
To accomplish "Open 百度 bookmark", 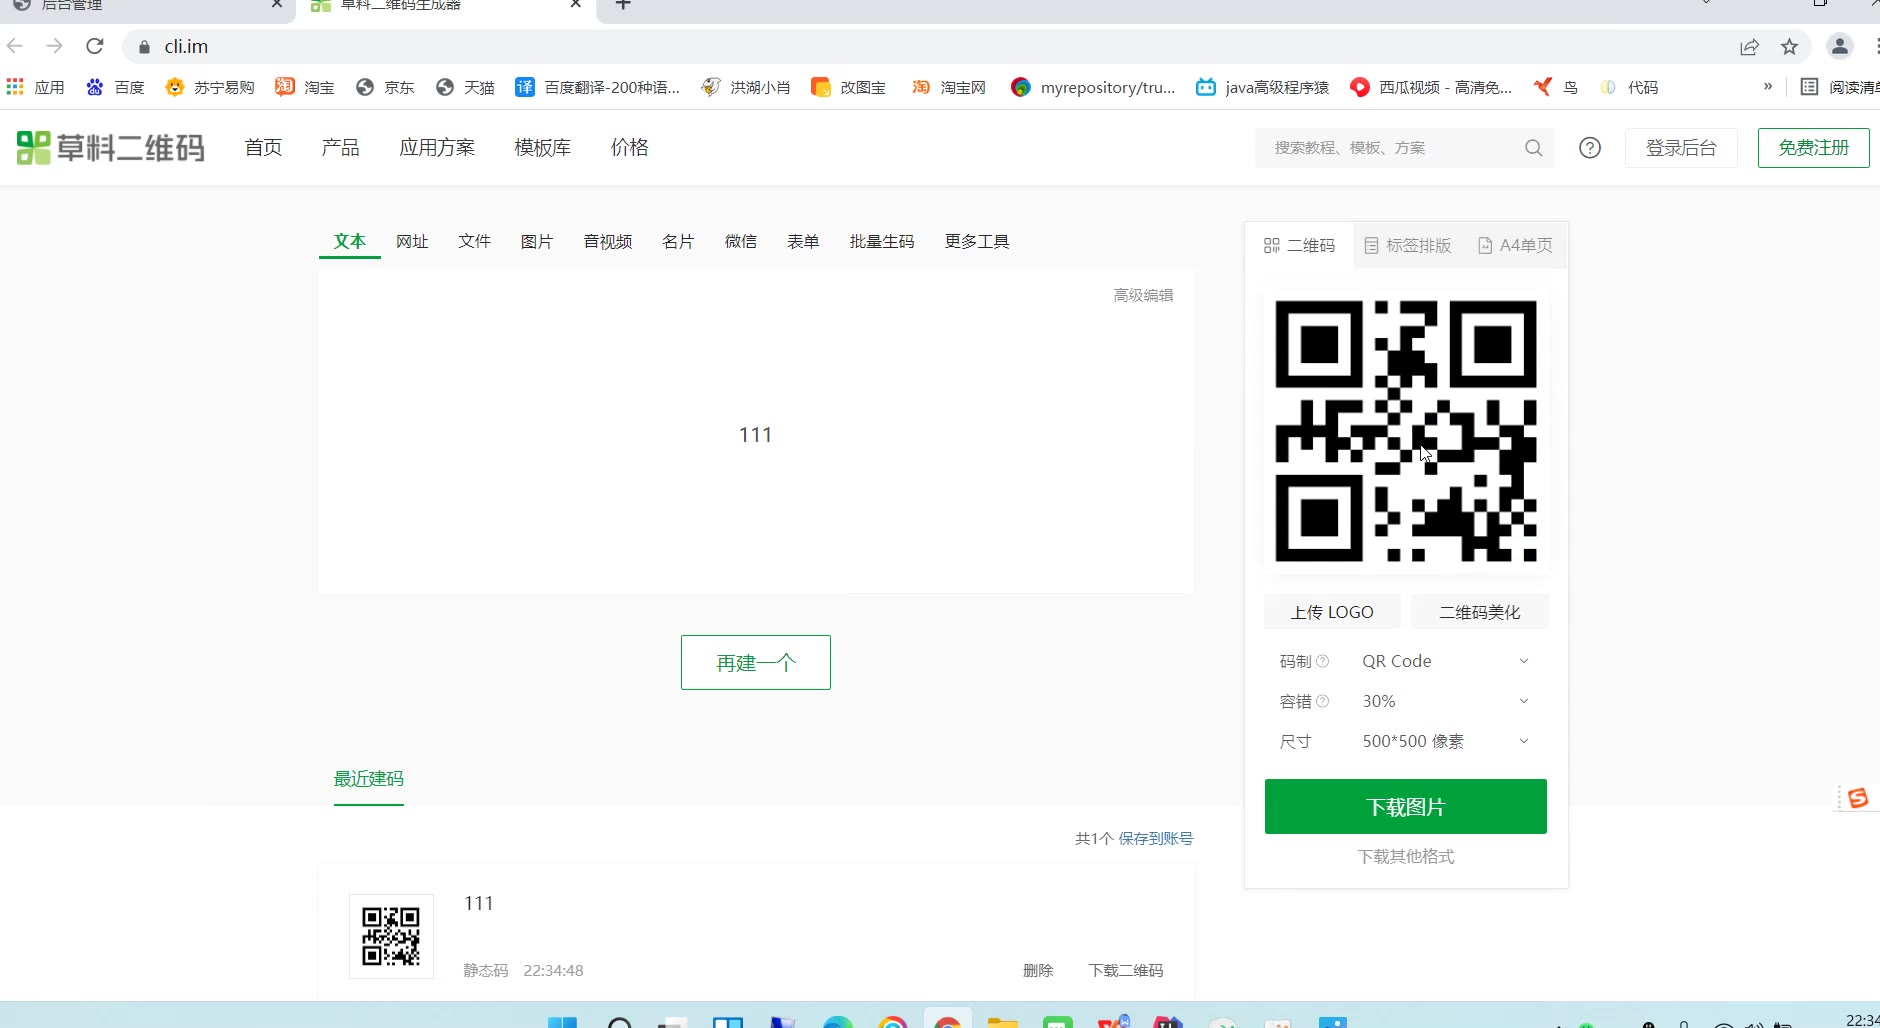I will (115, 87).
